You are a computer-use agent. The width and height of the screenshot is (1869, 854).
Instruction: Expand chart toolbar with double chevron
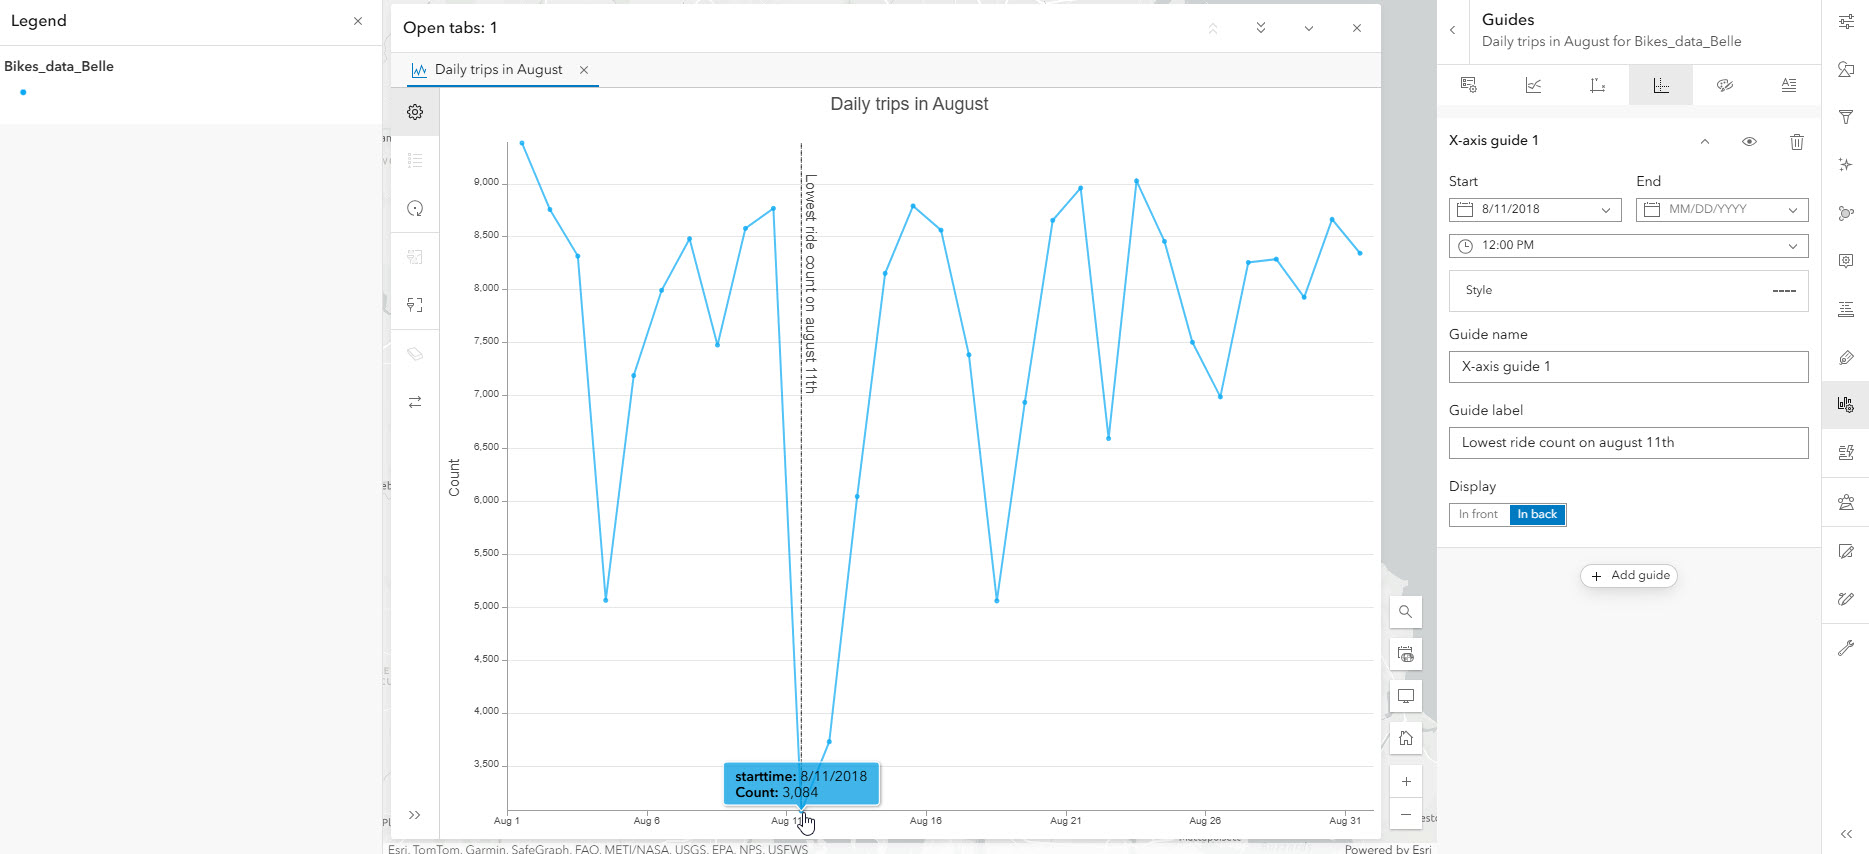pyautogui.click(x=415, y=815)
